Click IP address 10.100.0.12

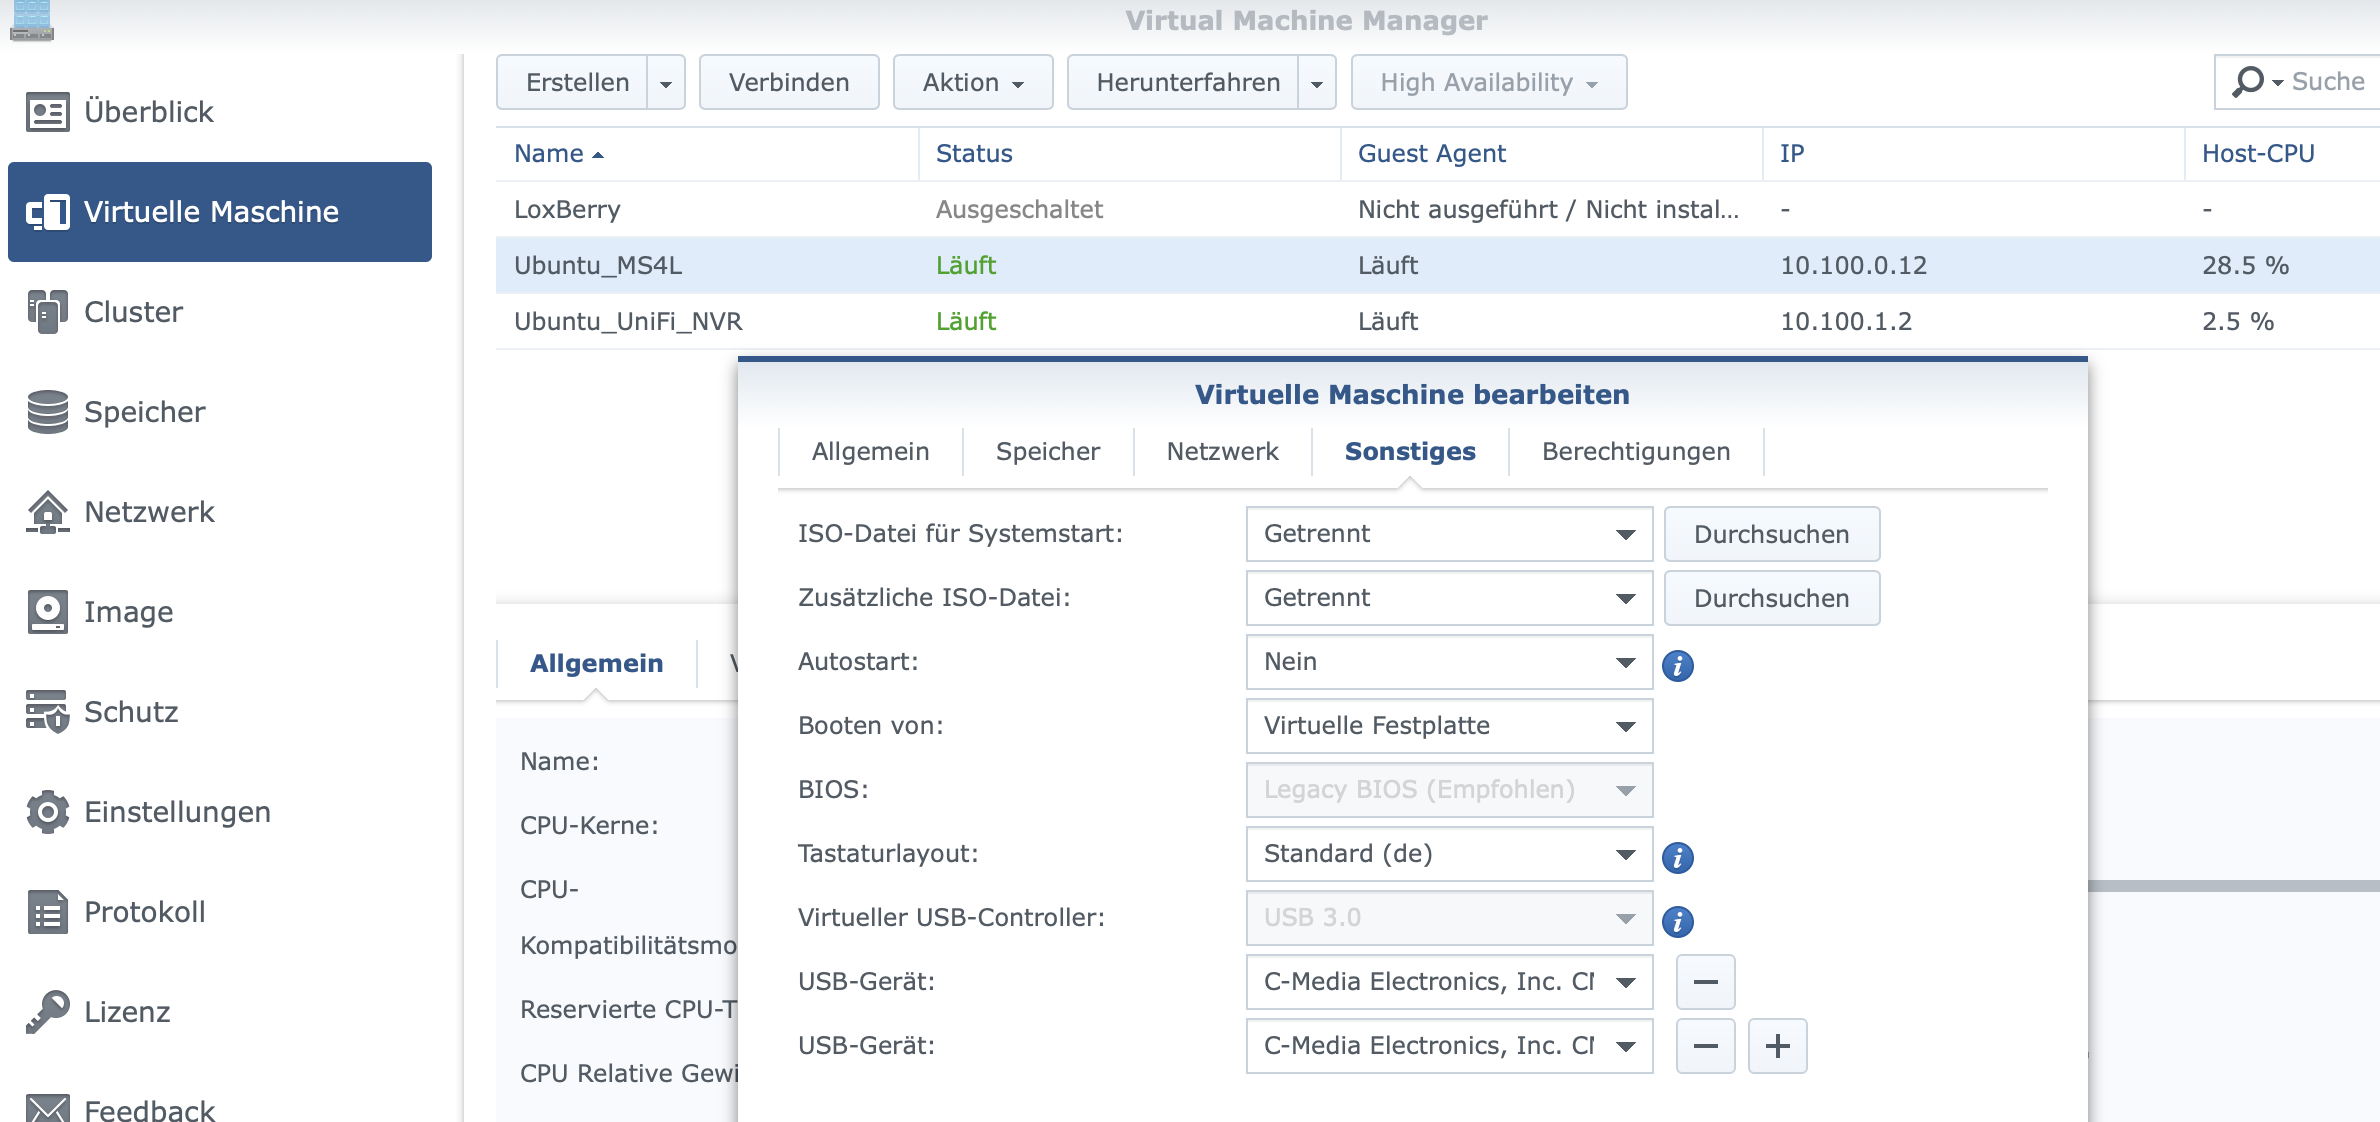1853,266
